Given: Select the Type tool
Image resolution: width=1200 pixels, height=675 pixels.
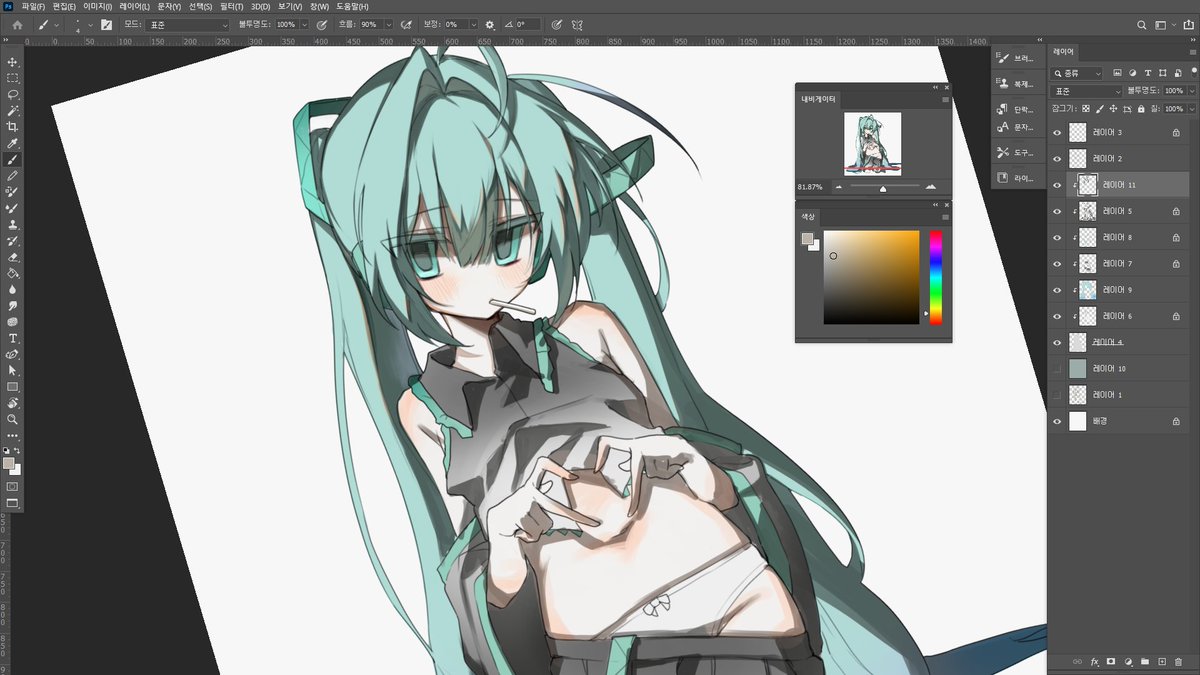Looking at the screenshot, I should click(x=13, y=338).
